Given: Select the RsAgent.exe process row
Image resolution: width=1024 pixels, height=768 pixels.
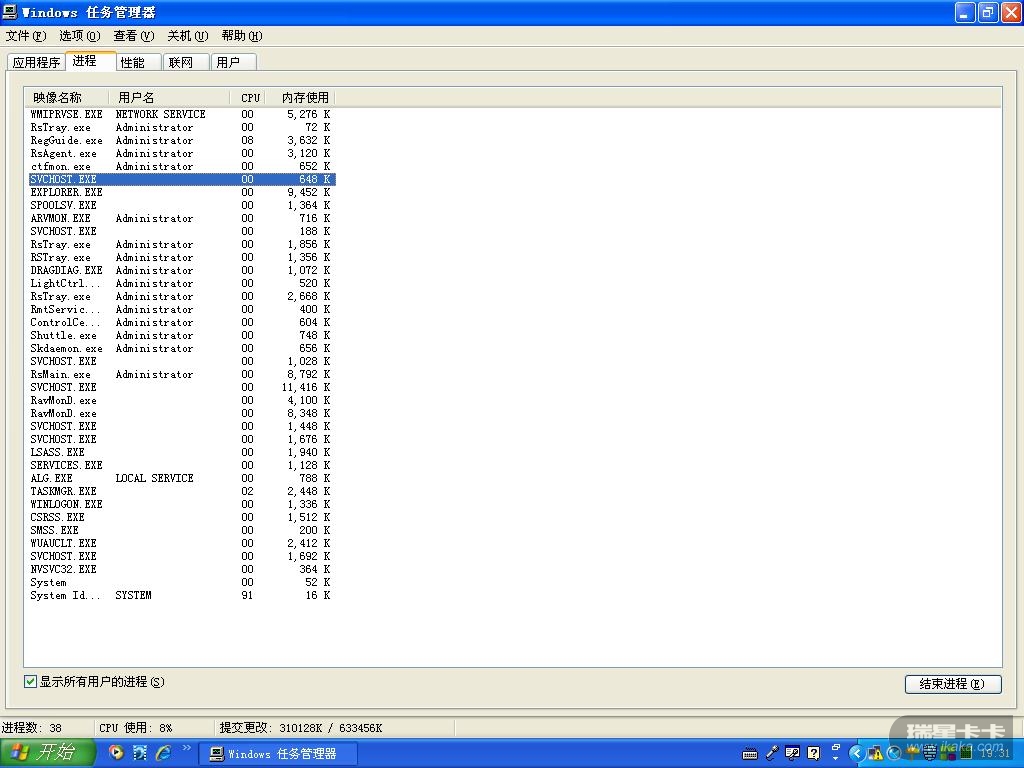Looking at the screenshot, I should coord(182,153).
